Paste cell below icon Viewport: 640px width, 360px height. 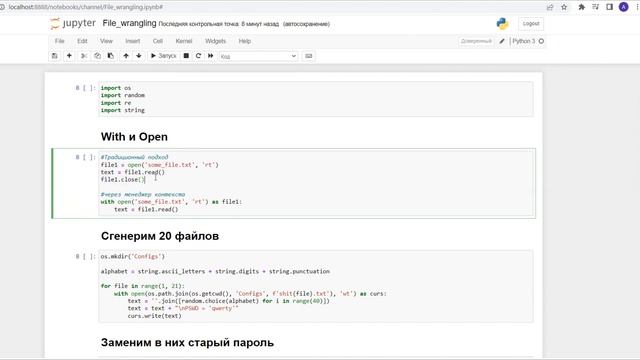[111, 56]
